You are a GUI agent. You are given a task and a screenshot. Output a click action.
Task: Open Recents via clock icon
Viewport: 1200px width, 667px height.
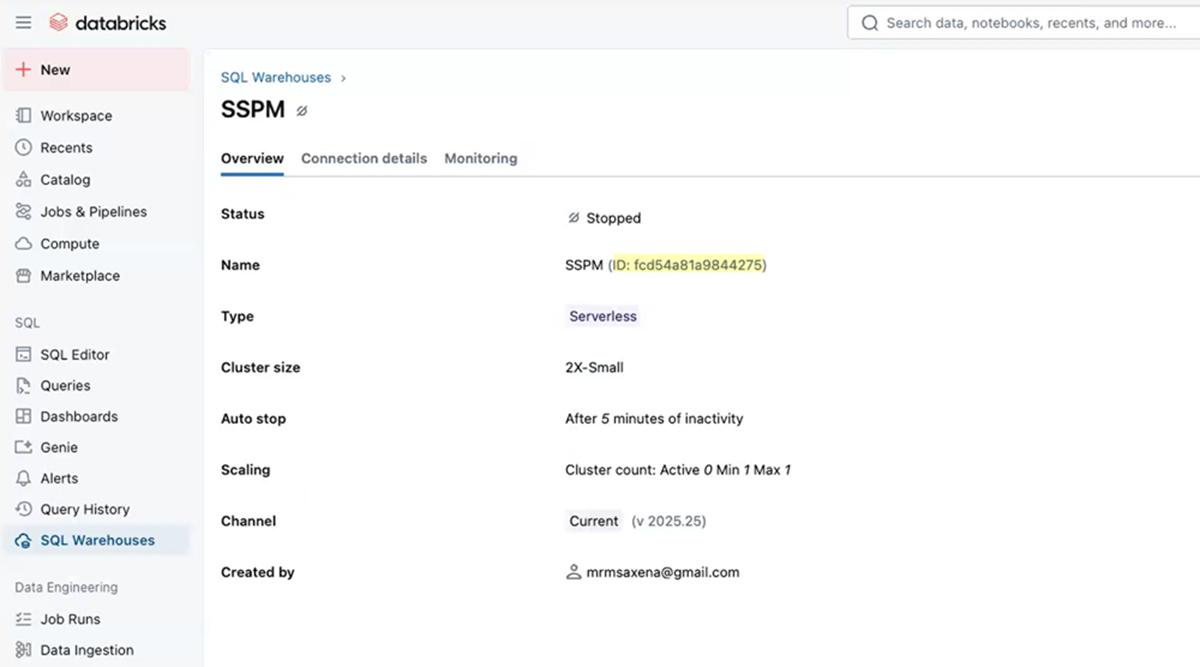pyautogui.click(x=24, y=148)
